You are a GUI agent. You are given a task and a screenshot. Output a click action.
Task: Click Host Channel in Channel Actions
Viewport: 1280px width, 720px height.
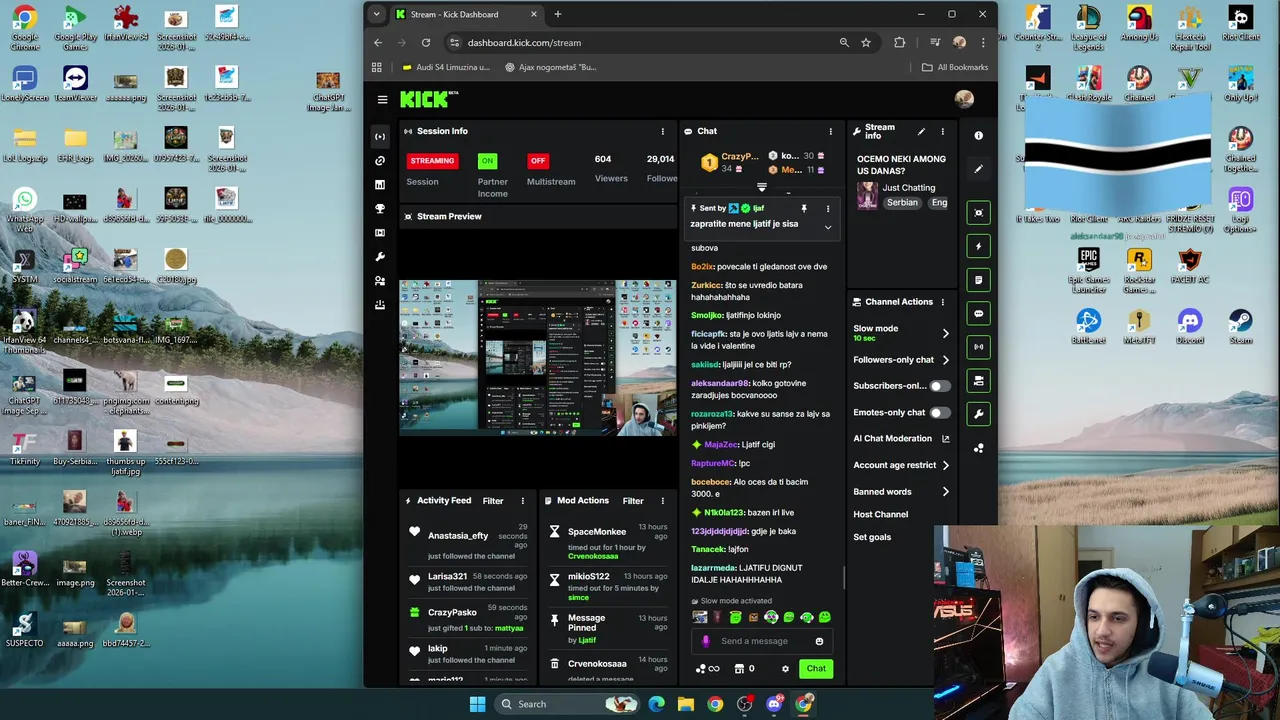(881, 514)
